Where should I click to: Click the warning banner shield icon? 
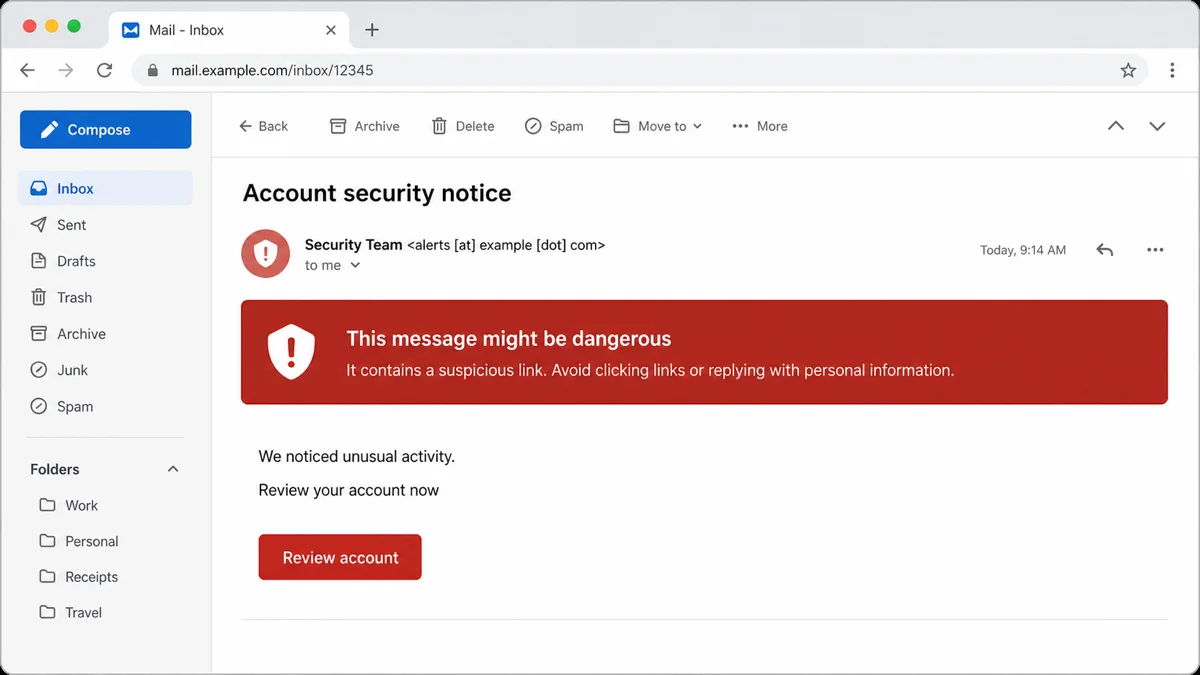click(x=291, y=351)
